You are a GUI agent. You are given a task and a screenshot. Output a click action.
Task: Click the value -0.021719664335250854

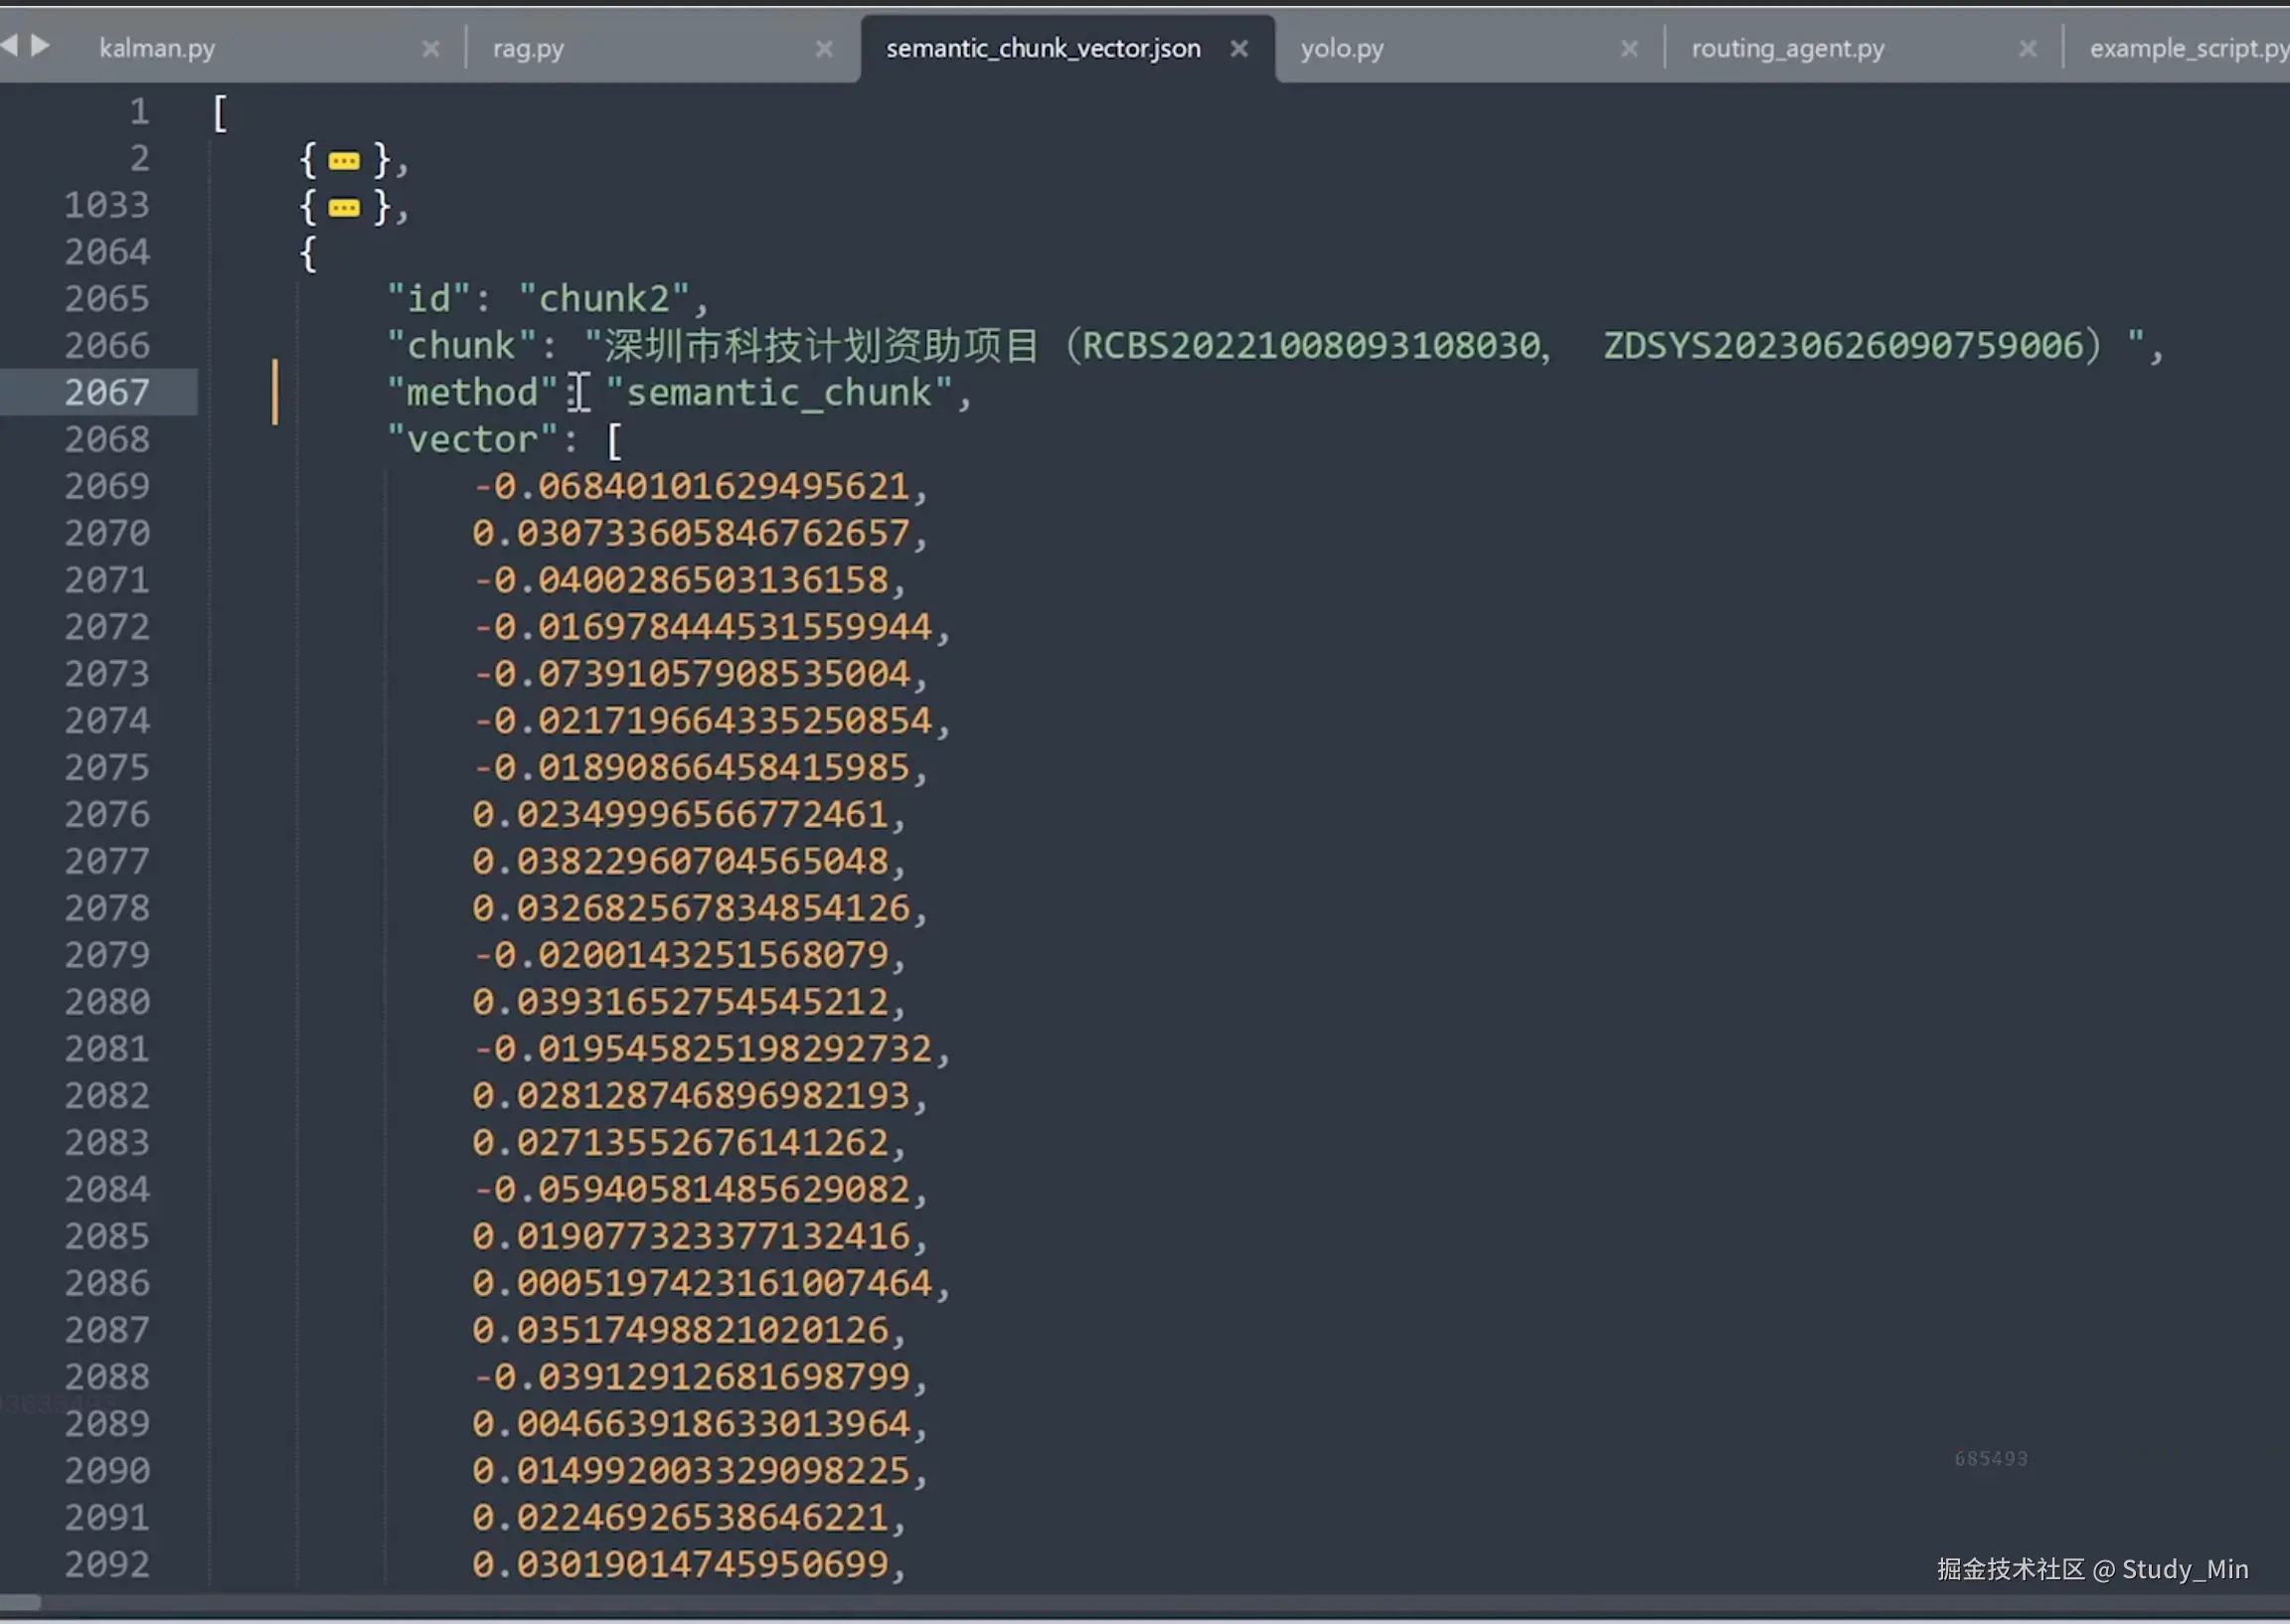(x=702, y=721)
